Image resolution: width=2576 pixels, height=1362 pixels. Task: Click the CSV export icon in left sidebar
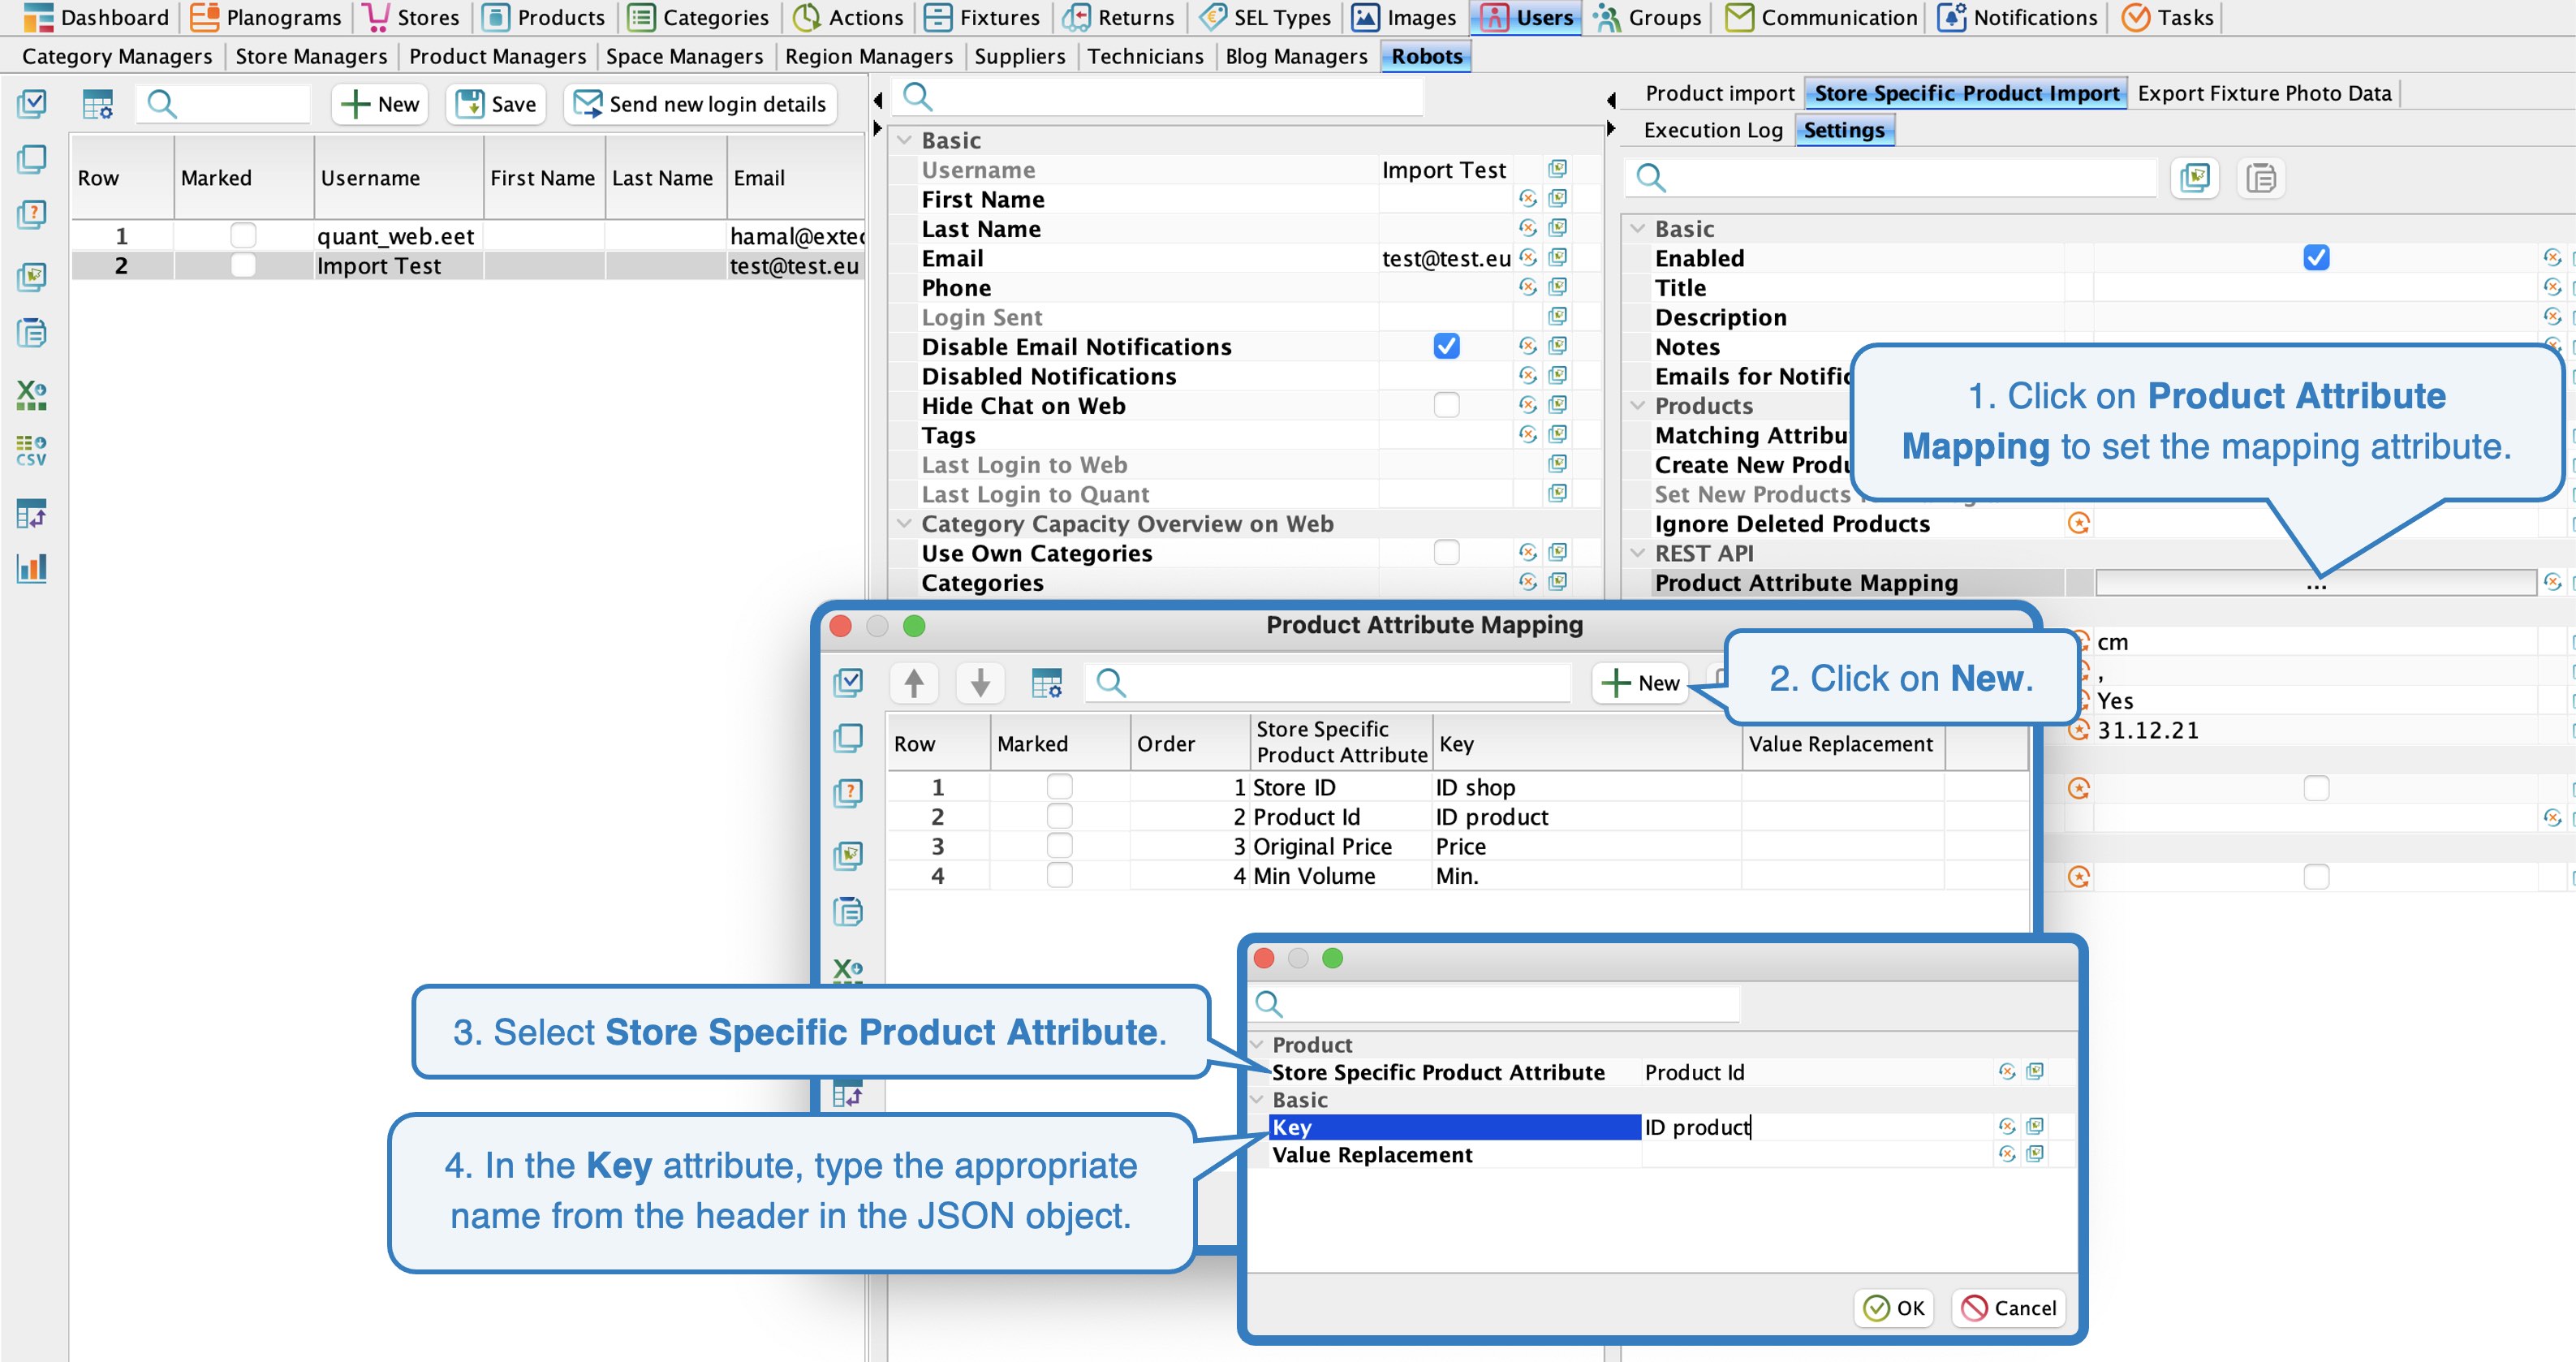31,451
